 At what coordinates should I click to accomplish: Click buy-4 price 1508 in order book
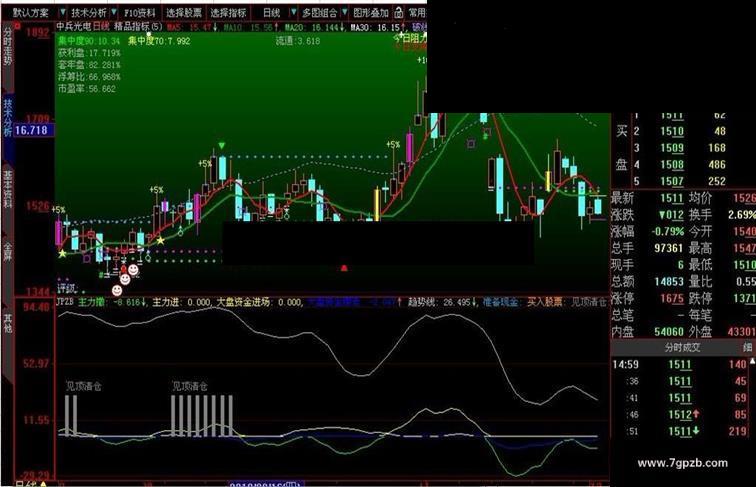(x=672, y=165)
